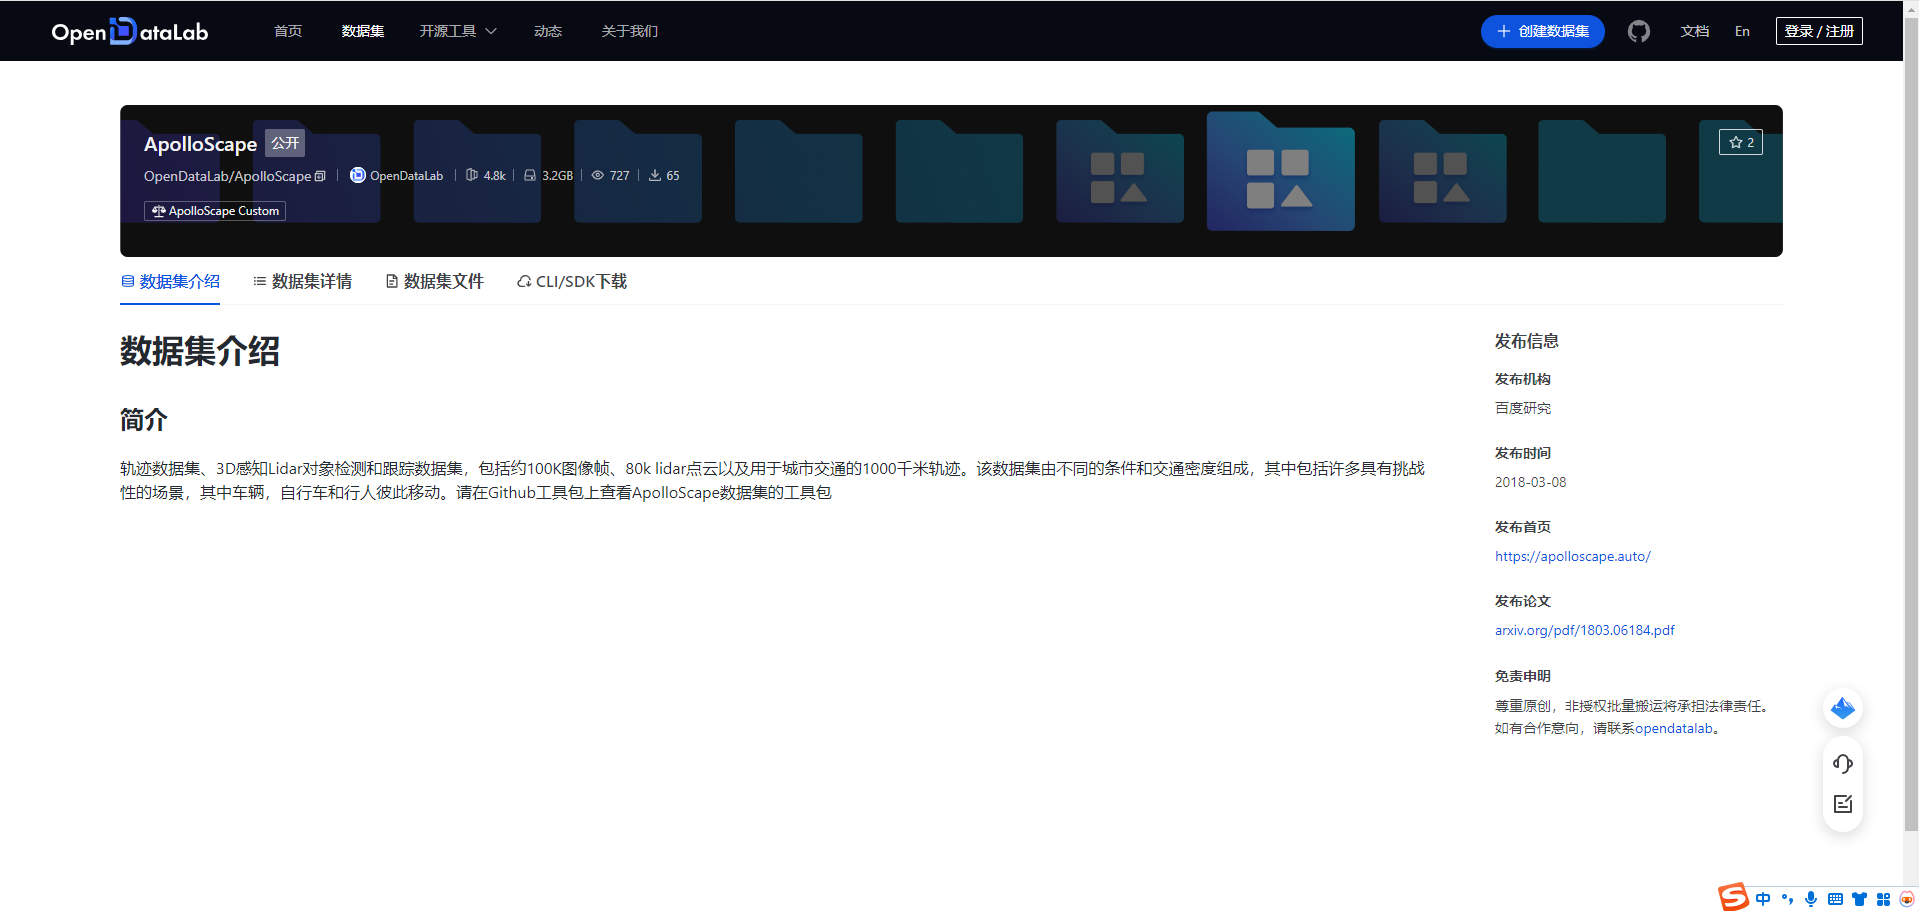Open 动态 navigation item

pyautogui.click(x=548, y=31)
